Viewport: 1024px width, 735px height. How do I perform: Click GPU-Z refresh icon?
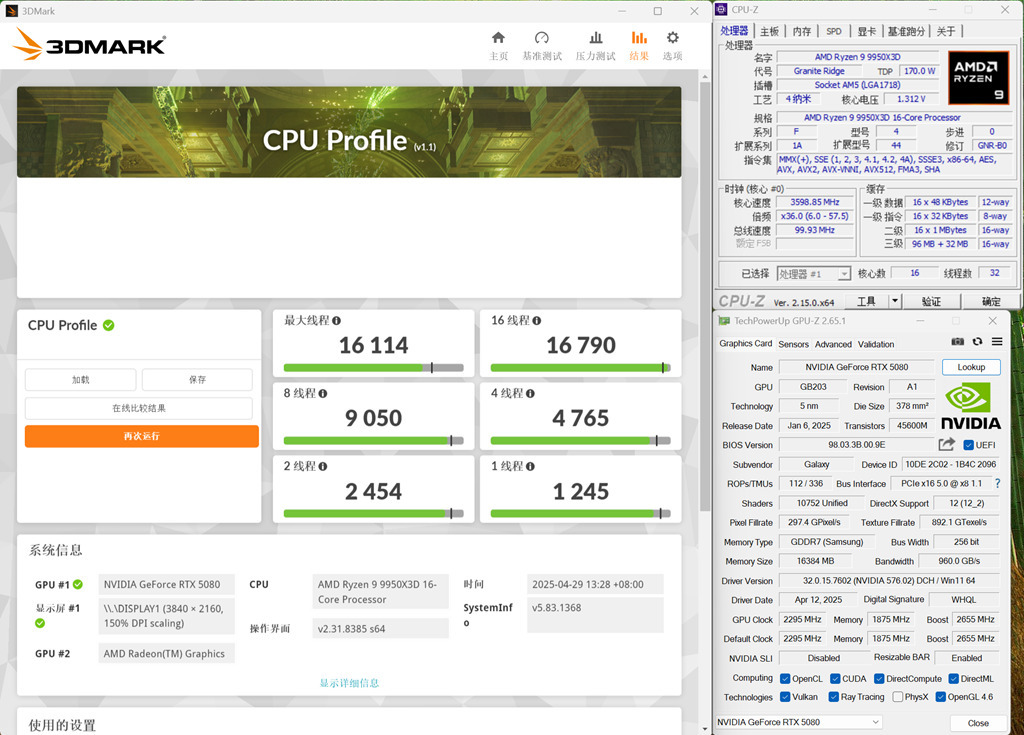tap(977, 342)
